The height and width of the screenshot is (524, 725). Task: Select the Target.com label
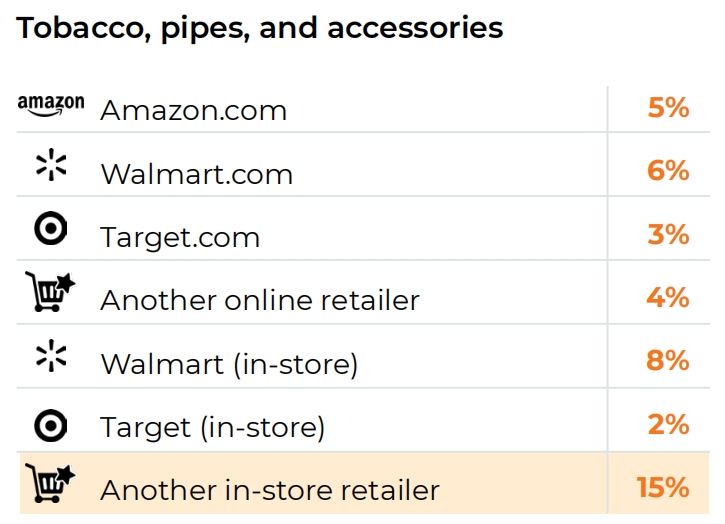click(x=180, y=238)
